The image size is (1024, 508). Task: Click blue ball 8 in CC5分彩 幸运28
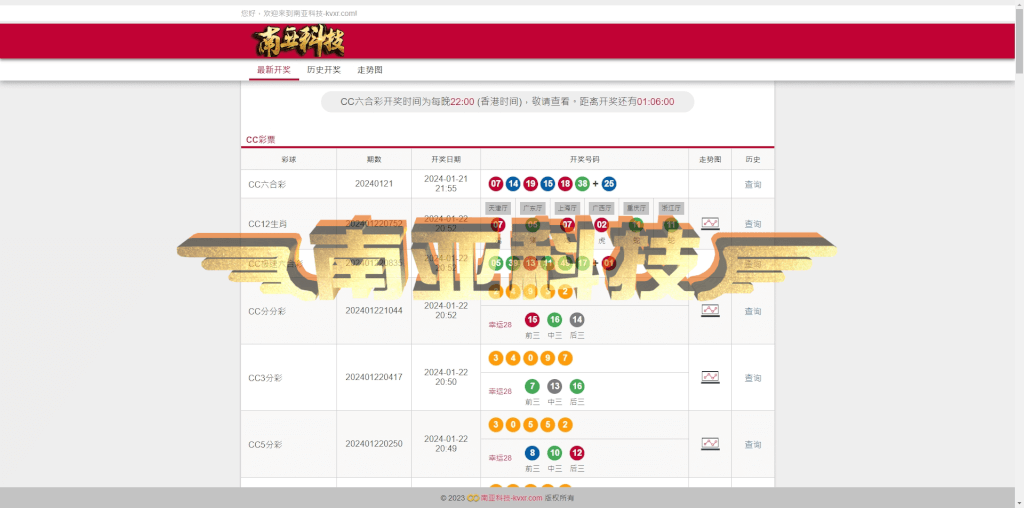click(532, 453)
